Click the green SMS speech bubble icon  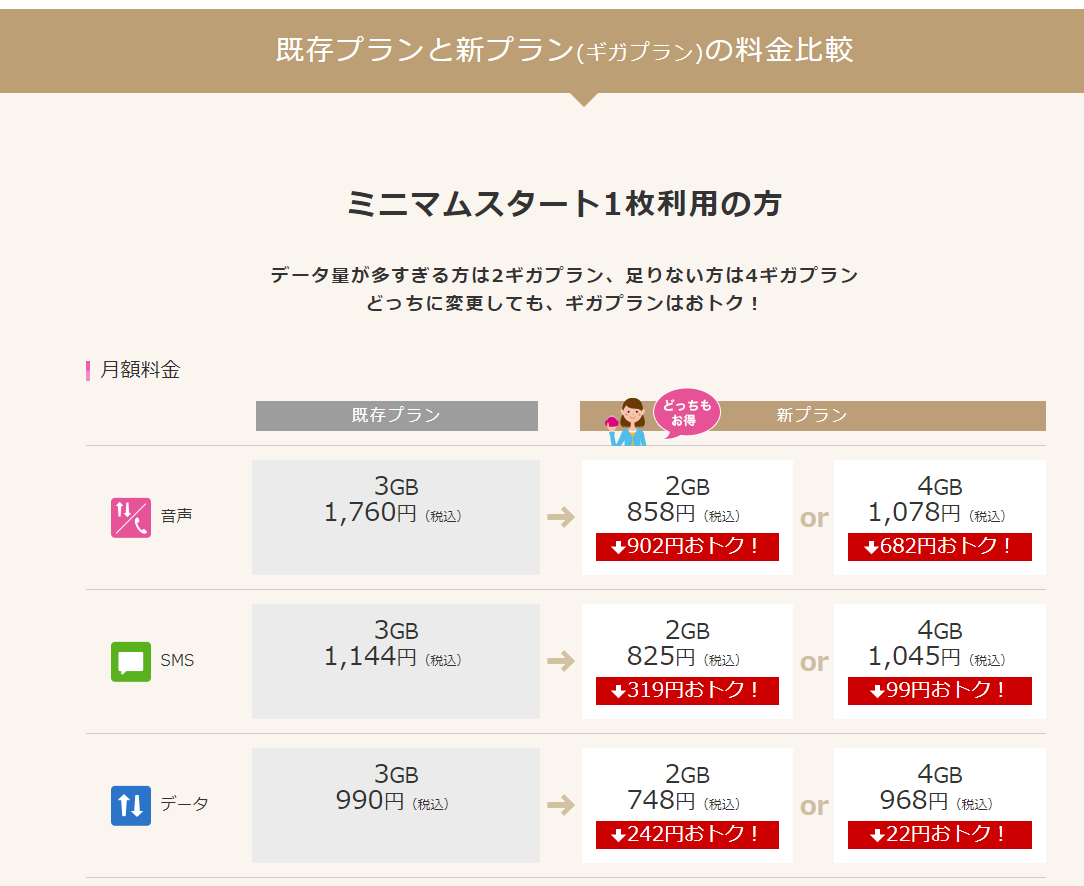(x=130, y=661)
